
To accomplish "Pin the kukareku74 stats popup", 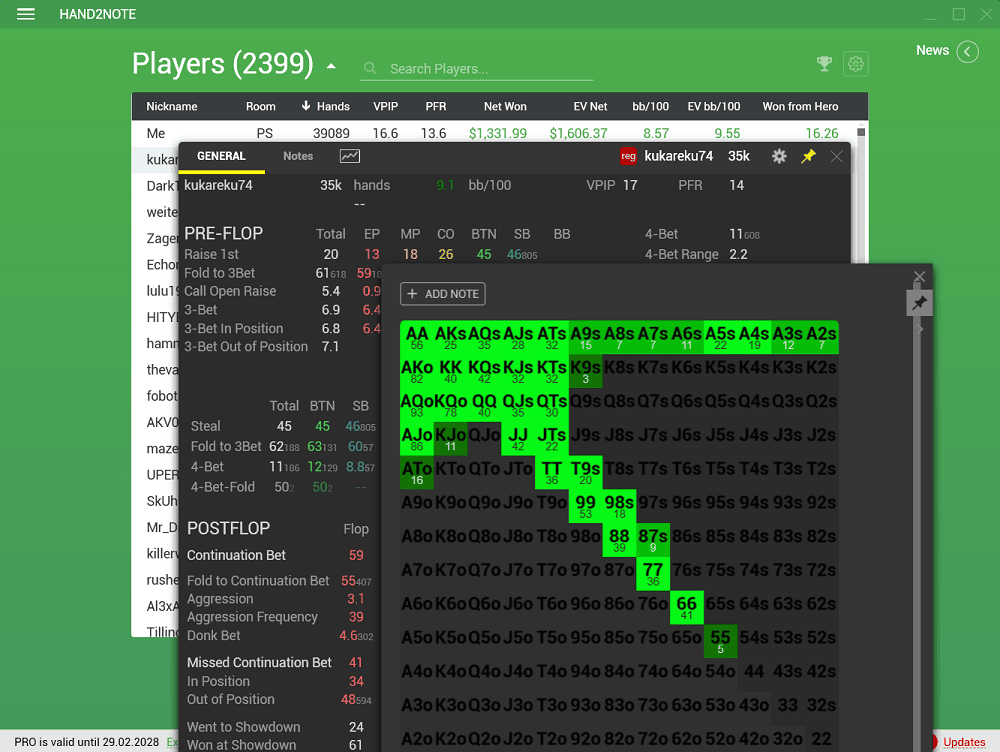I will (808, 156).
